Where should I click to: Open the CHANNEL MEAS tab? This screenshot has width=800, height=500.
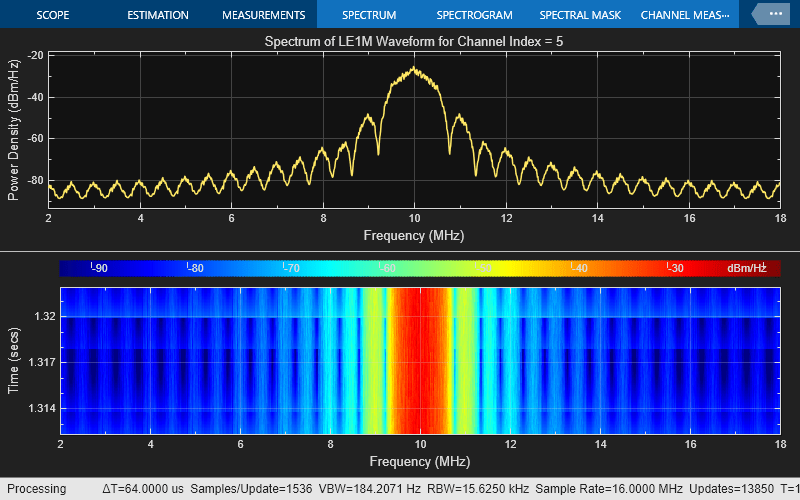(685, 15)
